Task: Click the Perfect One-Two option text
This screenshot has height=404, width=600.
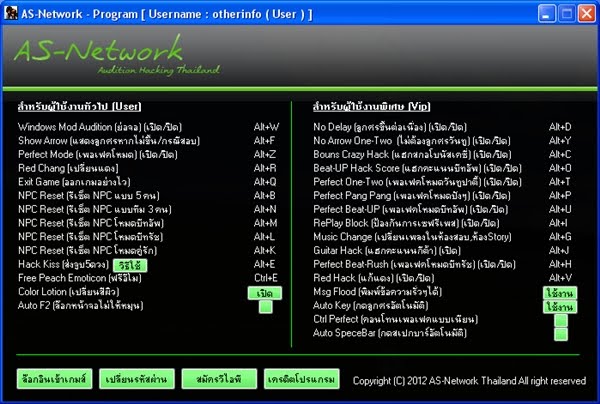Action: tap(417, 182)
